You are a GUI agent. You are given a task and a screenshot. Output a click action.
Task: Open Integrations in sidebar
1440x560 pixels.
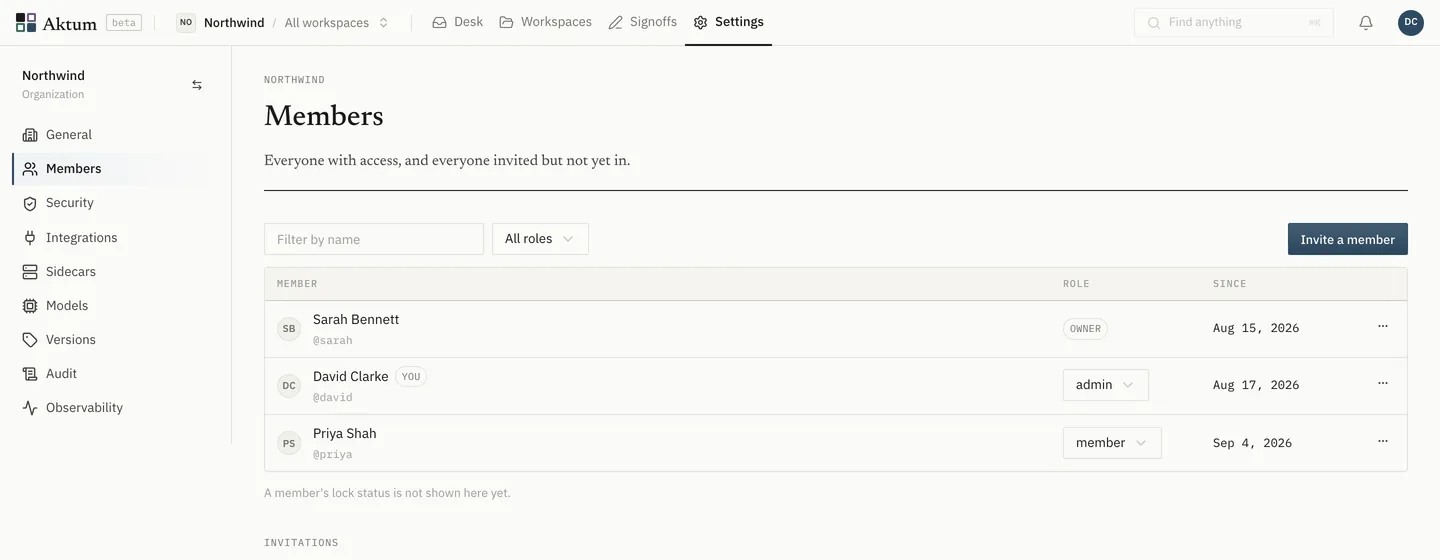(112, 238)
